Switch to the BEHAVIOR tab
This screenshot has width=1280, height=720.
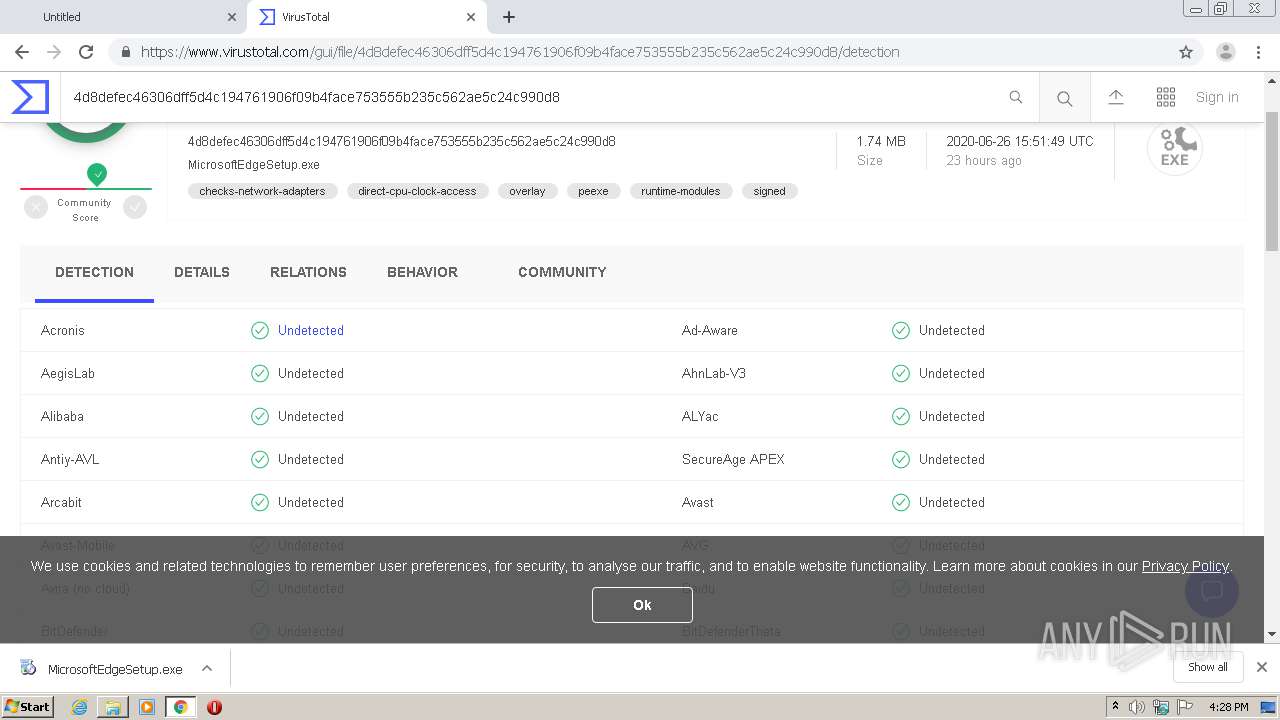tap(422, 272)
